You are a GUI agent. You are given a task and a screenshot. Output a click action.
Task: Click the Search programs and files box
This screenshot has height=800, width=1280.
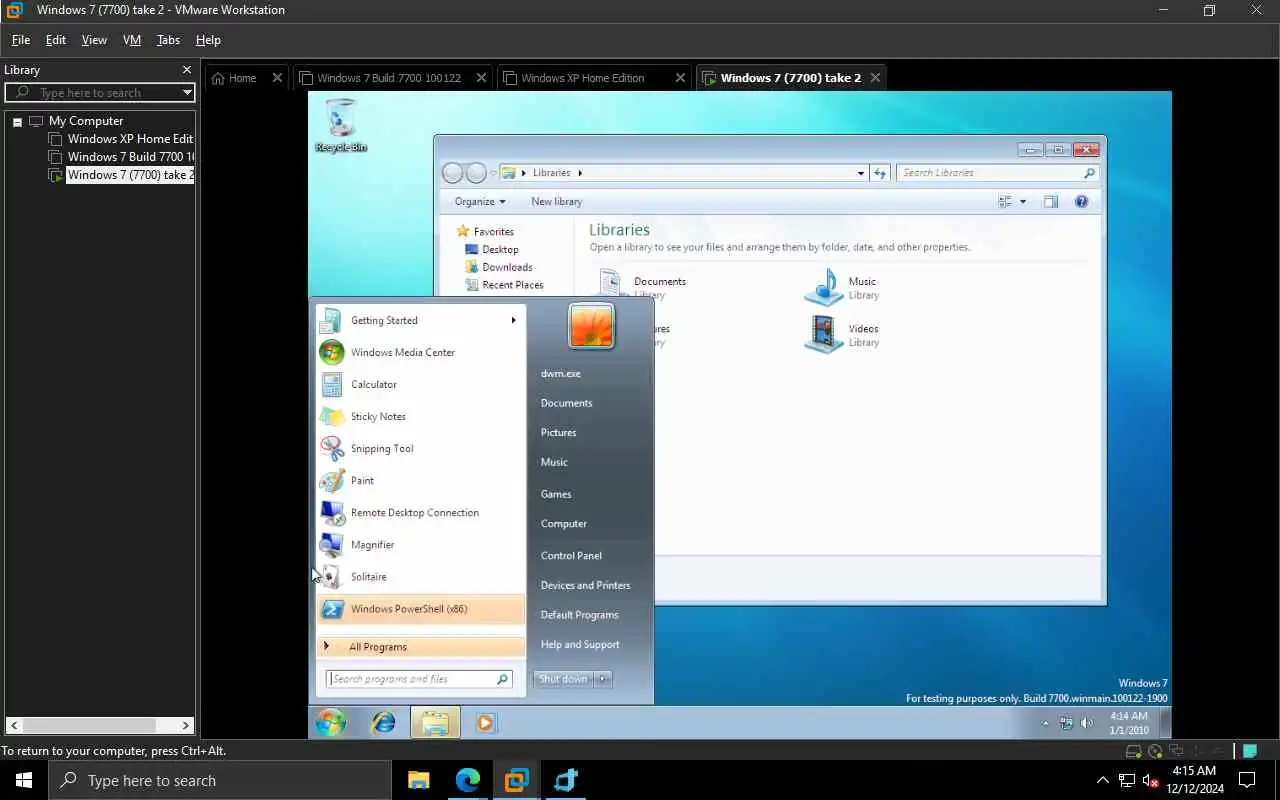[x=420, y=679]
